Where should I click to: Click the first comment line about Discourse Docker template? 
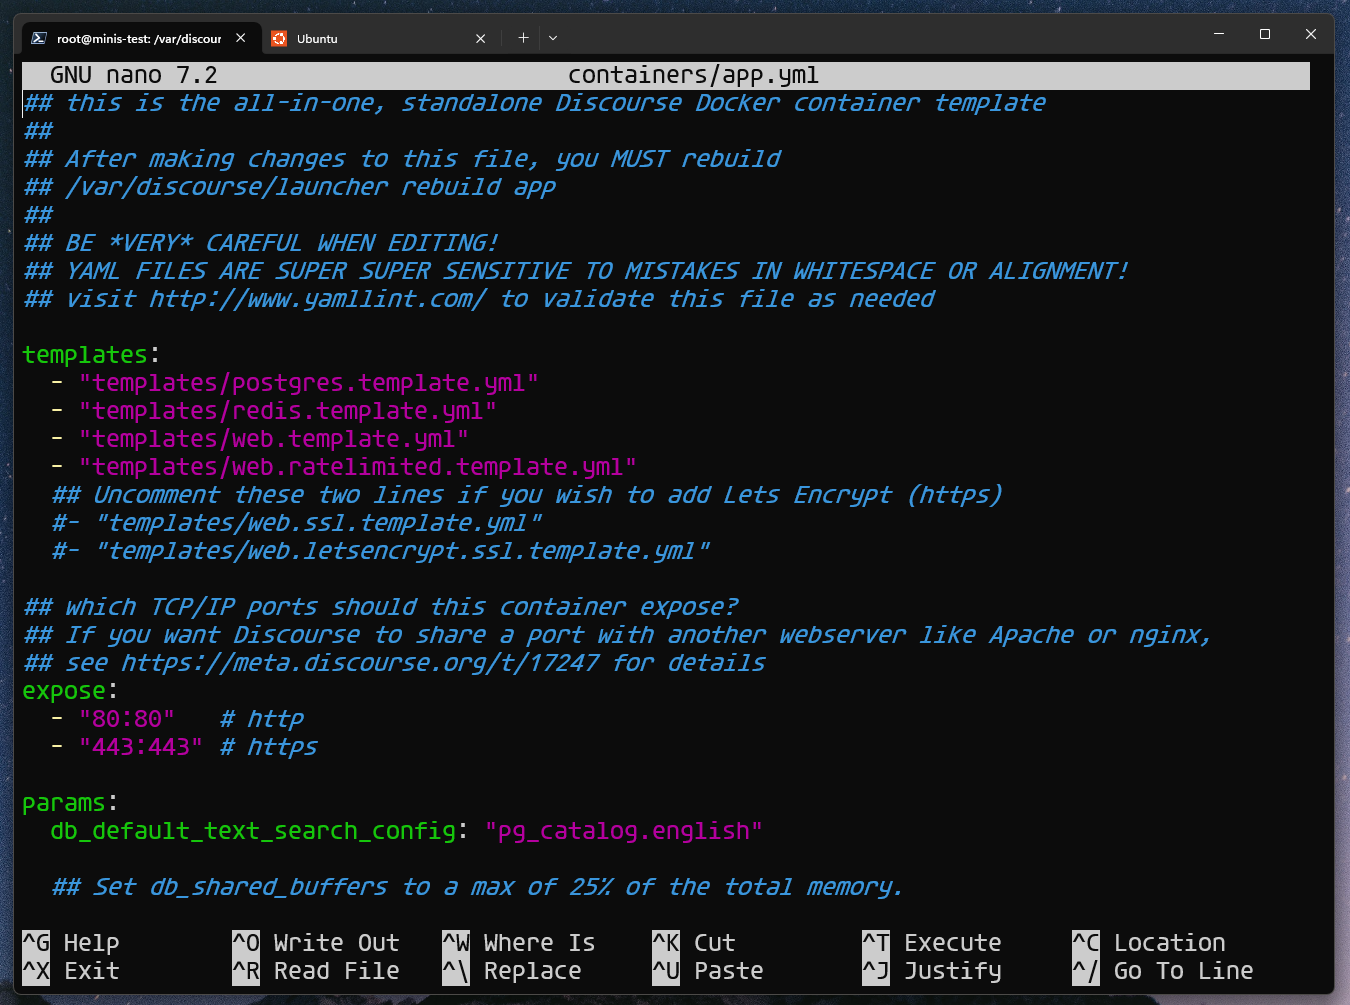(x=535, y=103)
